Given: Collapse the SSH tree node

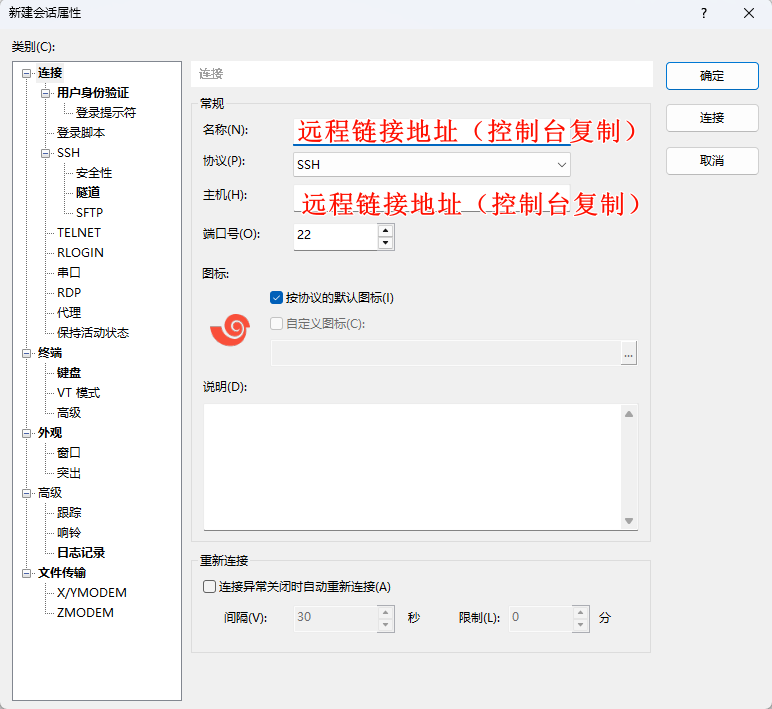Looking at the screenshot, I should tap(45, 153).
